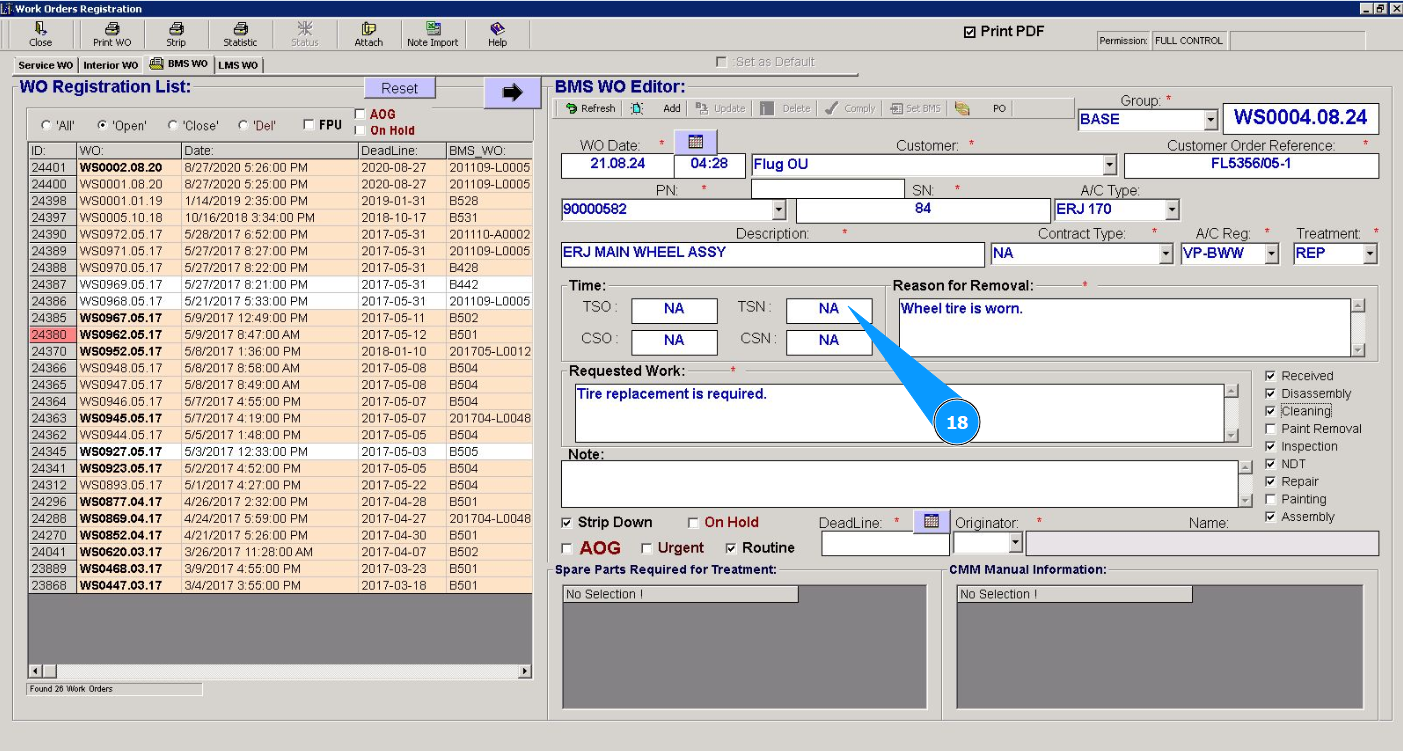Screen dimensions: 1403x751
Task: Select the 'All' radio button filter
Action: [46, 126]
